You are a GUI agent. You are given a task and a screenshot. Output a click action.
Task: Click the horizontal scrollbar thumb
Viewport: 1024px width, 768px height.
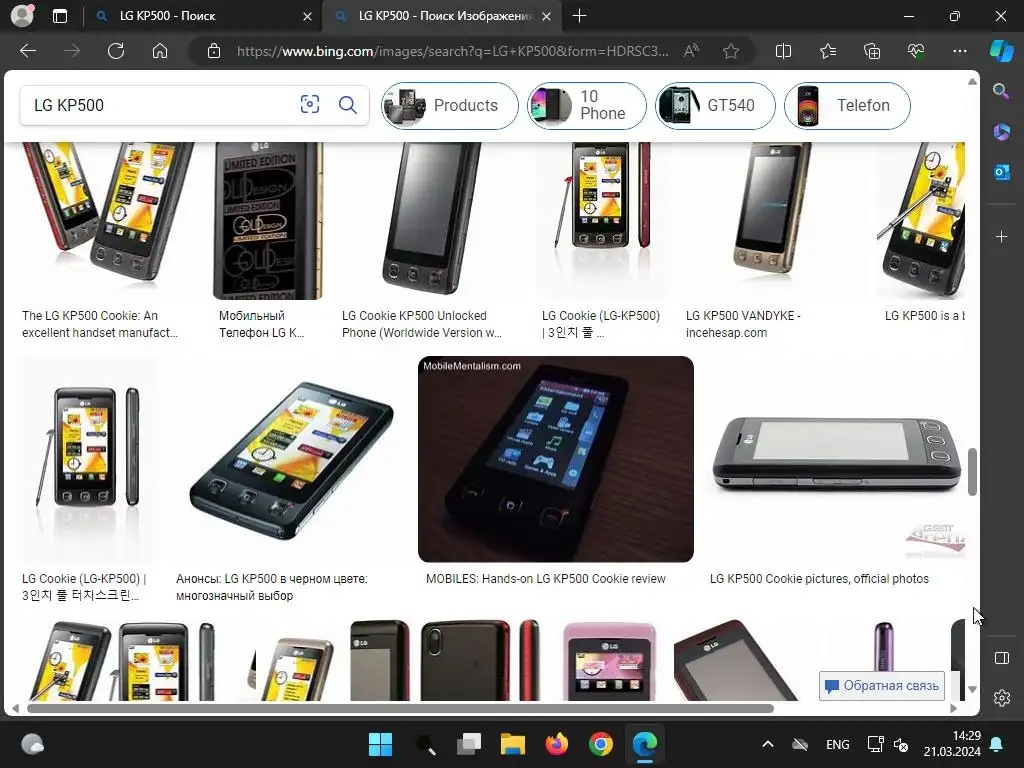click(400, 708)
